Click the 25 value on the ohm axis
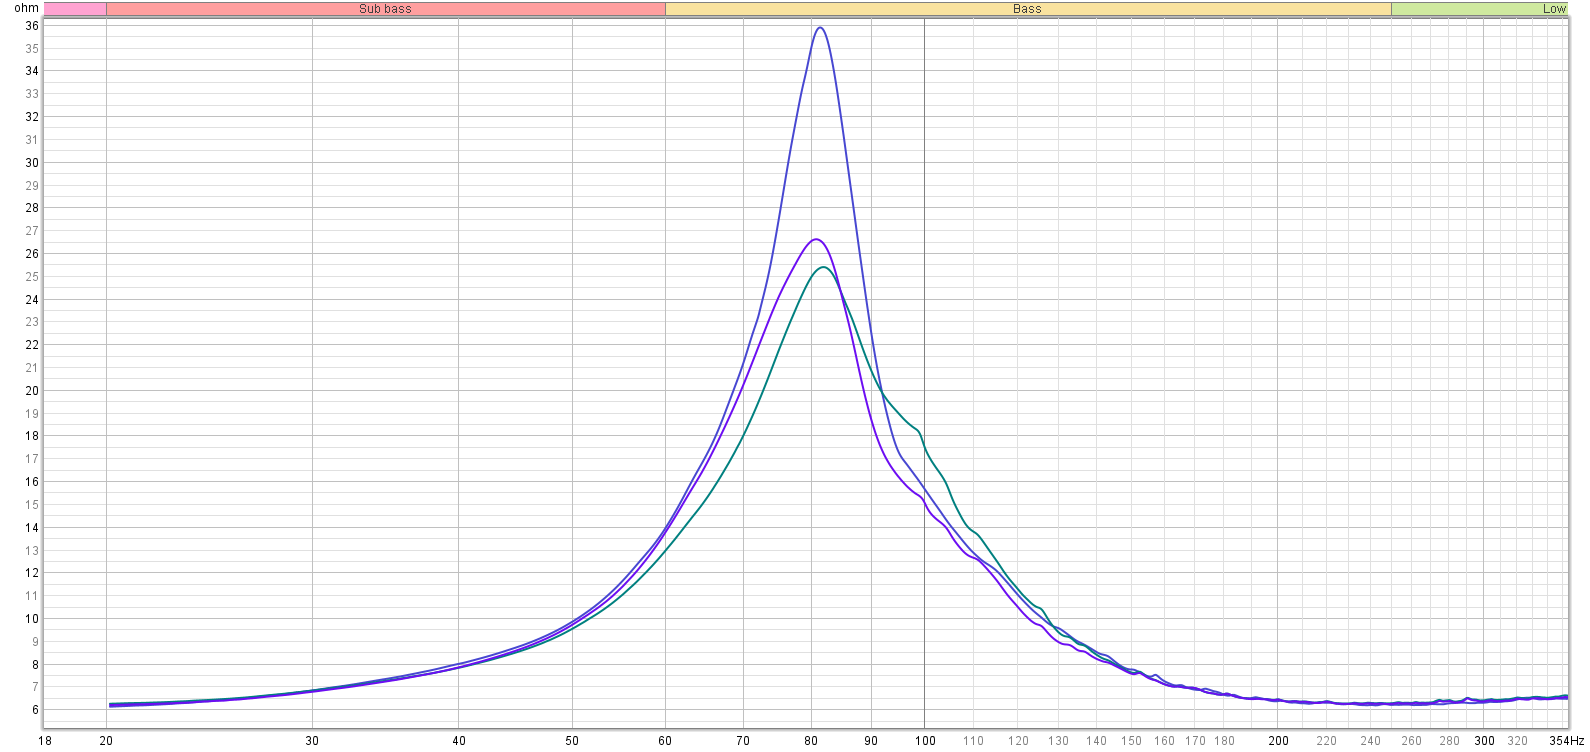This screenshot has width=1590, height=752. pos(32,277)
